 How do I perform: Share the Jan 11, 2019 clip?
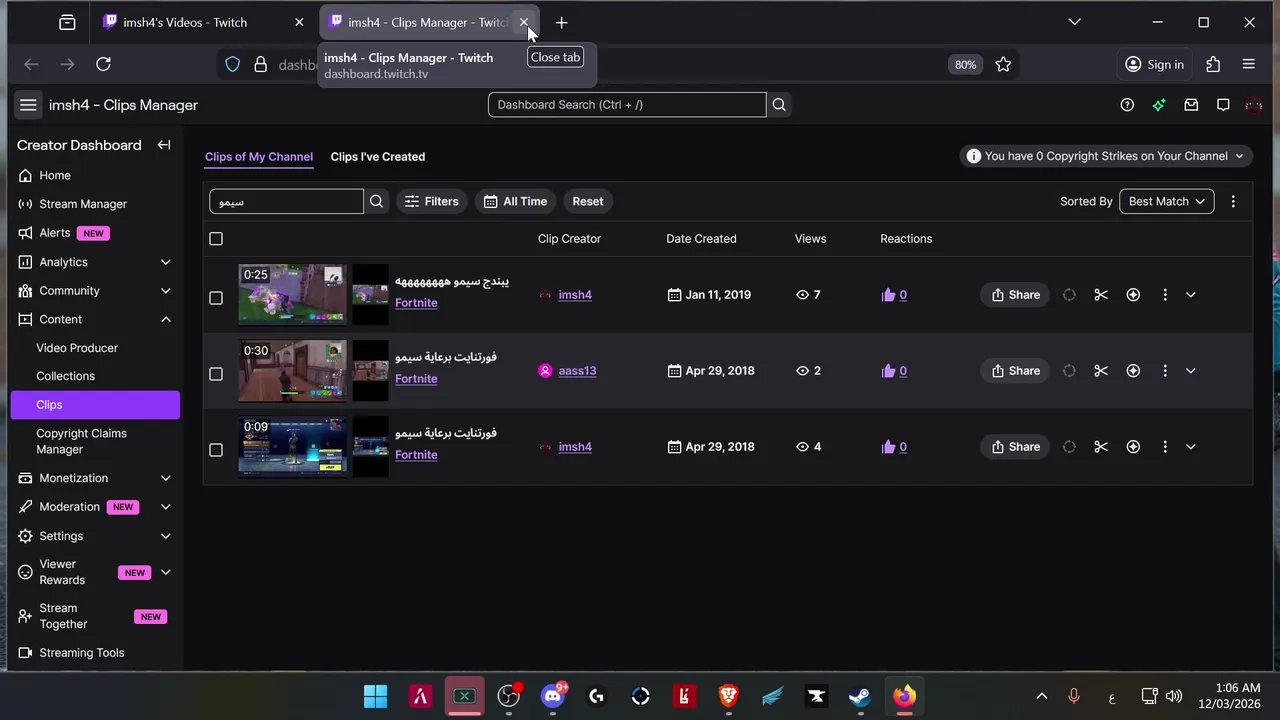coord(1015,295)
